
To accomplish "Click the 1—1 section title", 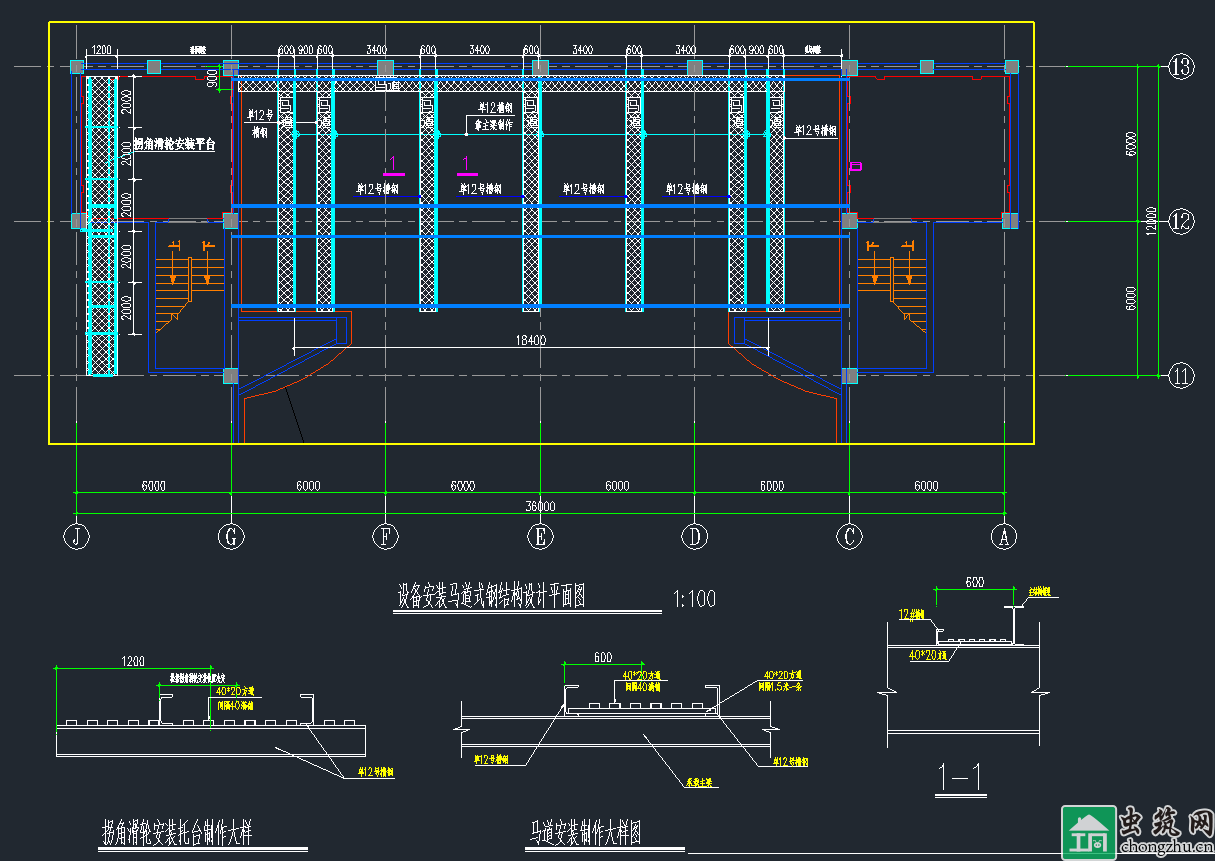I will pyautogui.click(x=961, y=775).
